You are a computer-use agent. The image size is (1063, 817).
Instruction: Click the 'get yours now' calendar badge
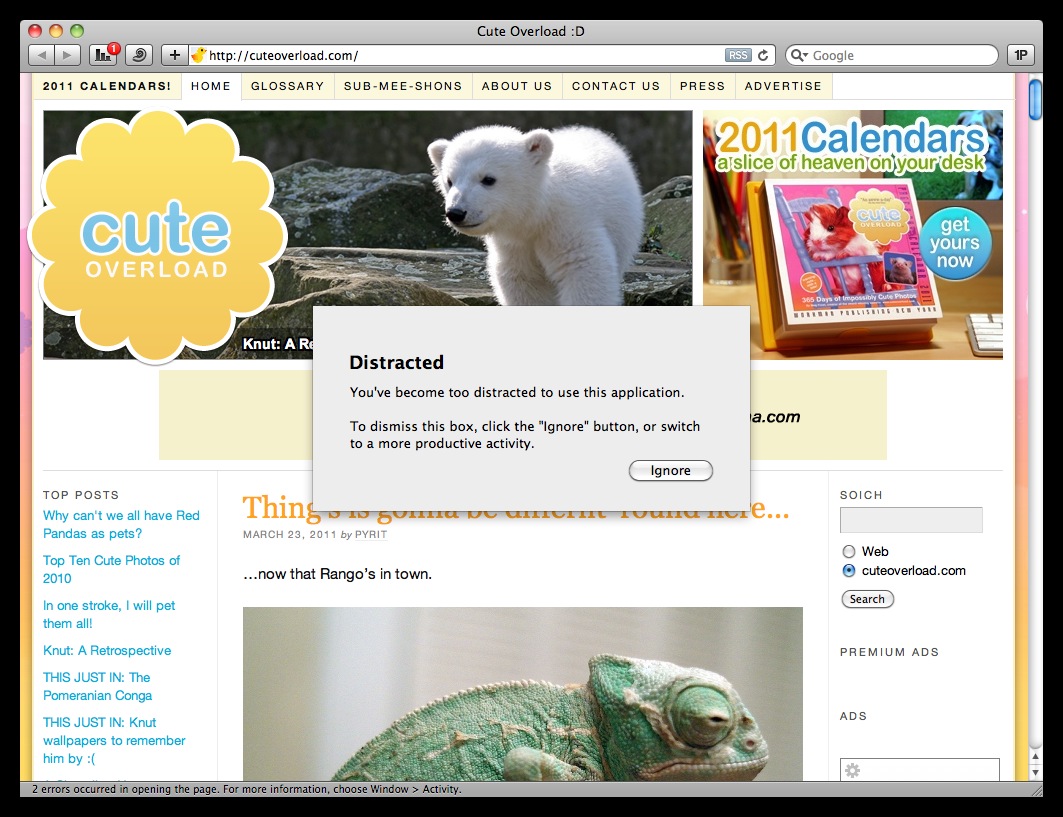point(955,243)
